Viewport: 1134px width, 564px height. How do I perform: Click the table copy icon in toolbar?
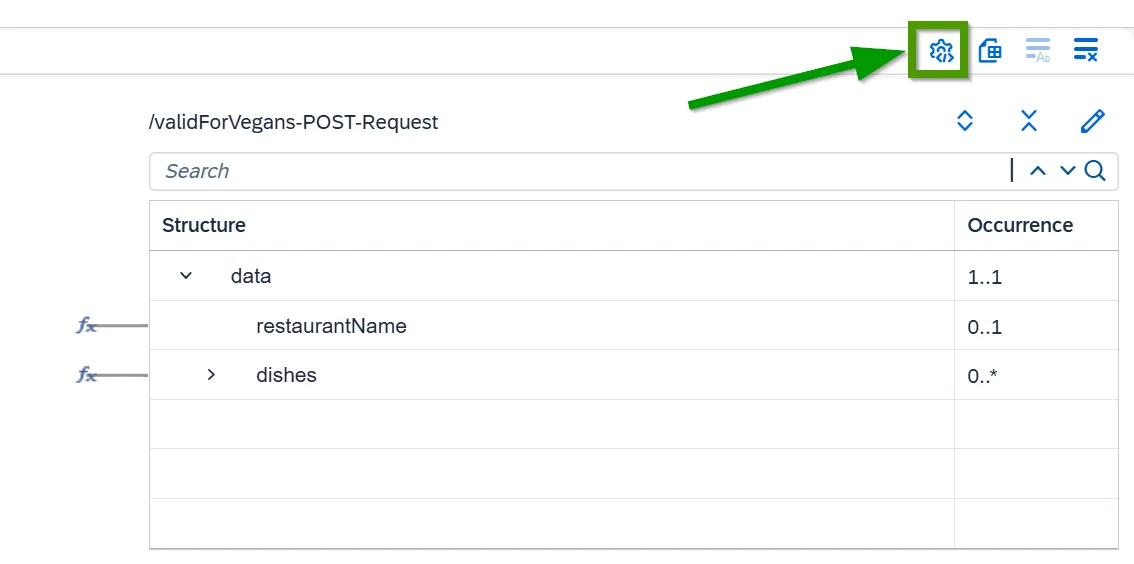coord(989,51)
